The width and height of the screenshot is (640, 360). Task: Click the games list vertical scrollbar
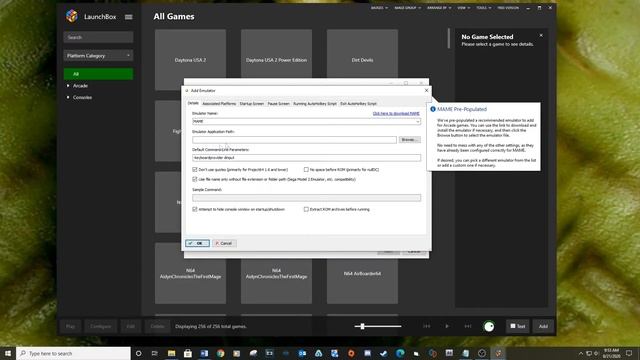tap(449, 38)
